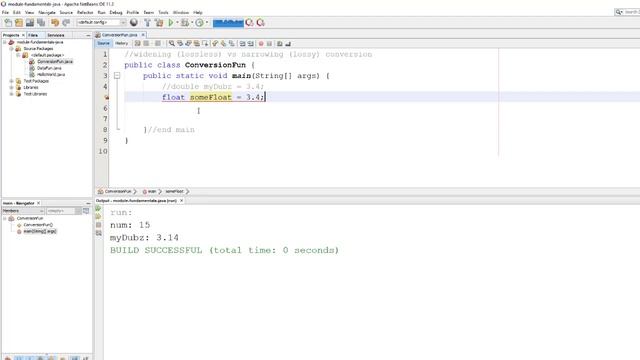The image size is (640, 360).
Task: Click the globe browser icon in toolbar
Action: [133, 23]
